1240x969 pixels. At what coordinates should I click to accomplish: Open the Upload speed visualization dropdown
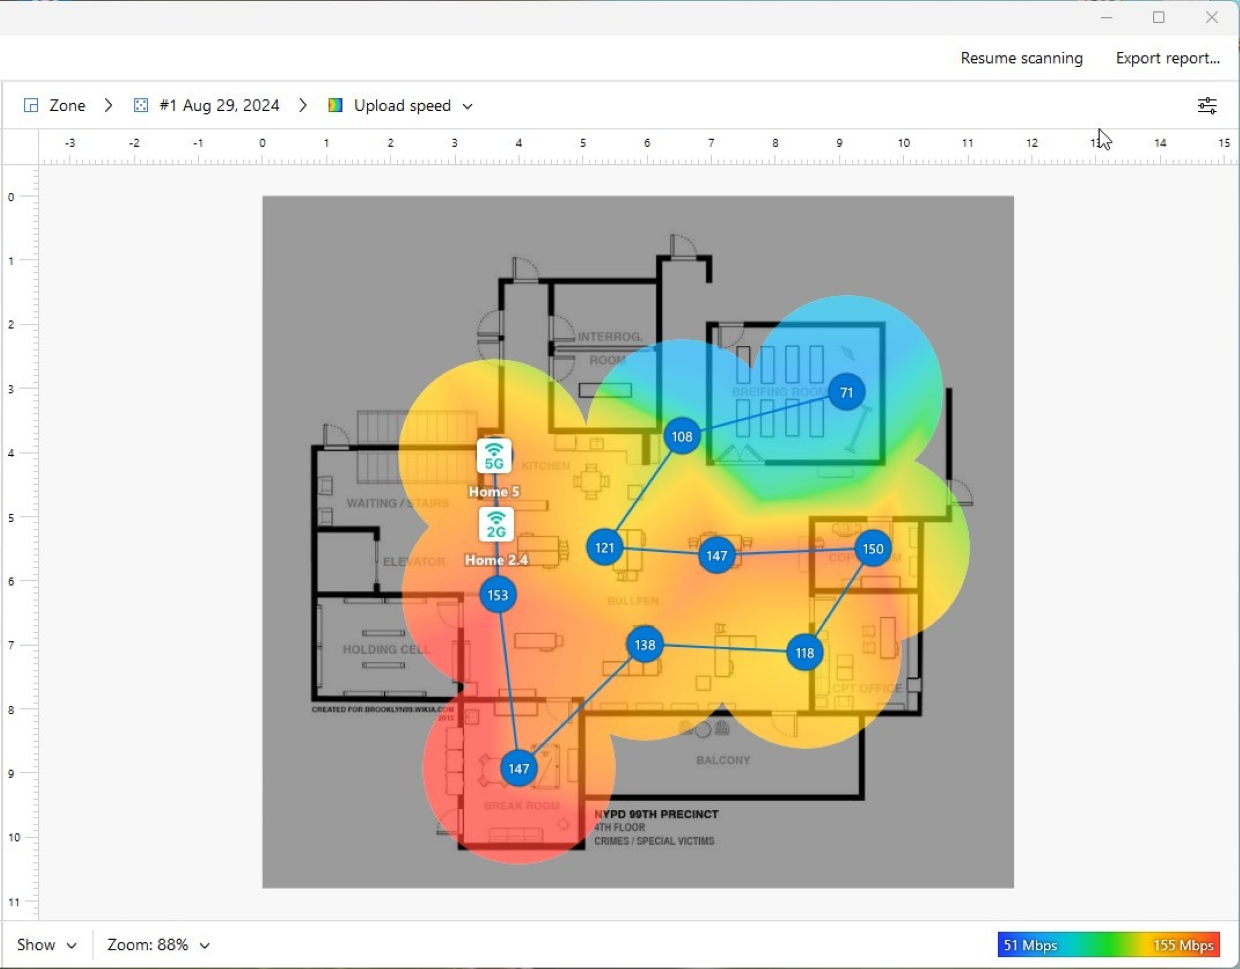coord(412,105)
